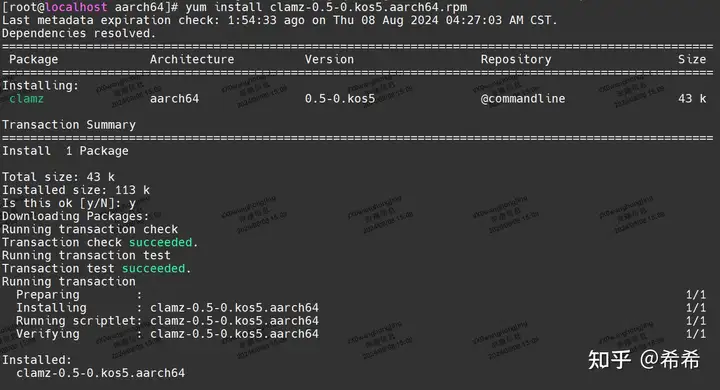This screenshot has height=390, width=720.
Task: Select the root@localhost prompt text
Action: click(x=58, y=7)
